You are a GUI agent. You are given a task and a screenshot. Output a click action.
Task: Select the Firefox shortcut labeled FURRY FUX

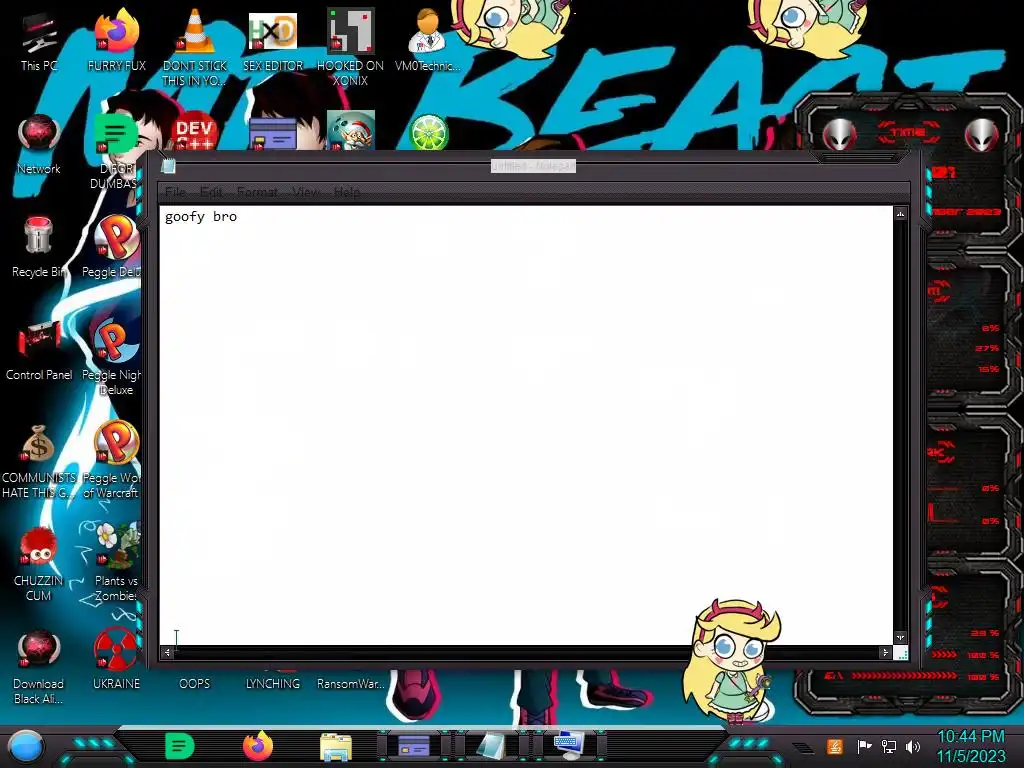[x=116, y=40]
